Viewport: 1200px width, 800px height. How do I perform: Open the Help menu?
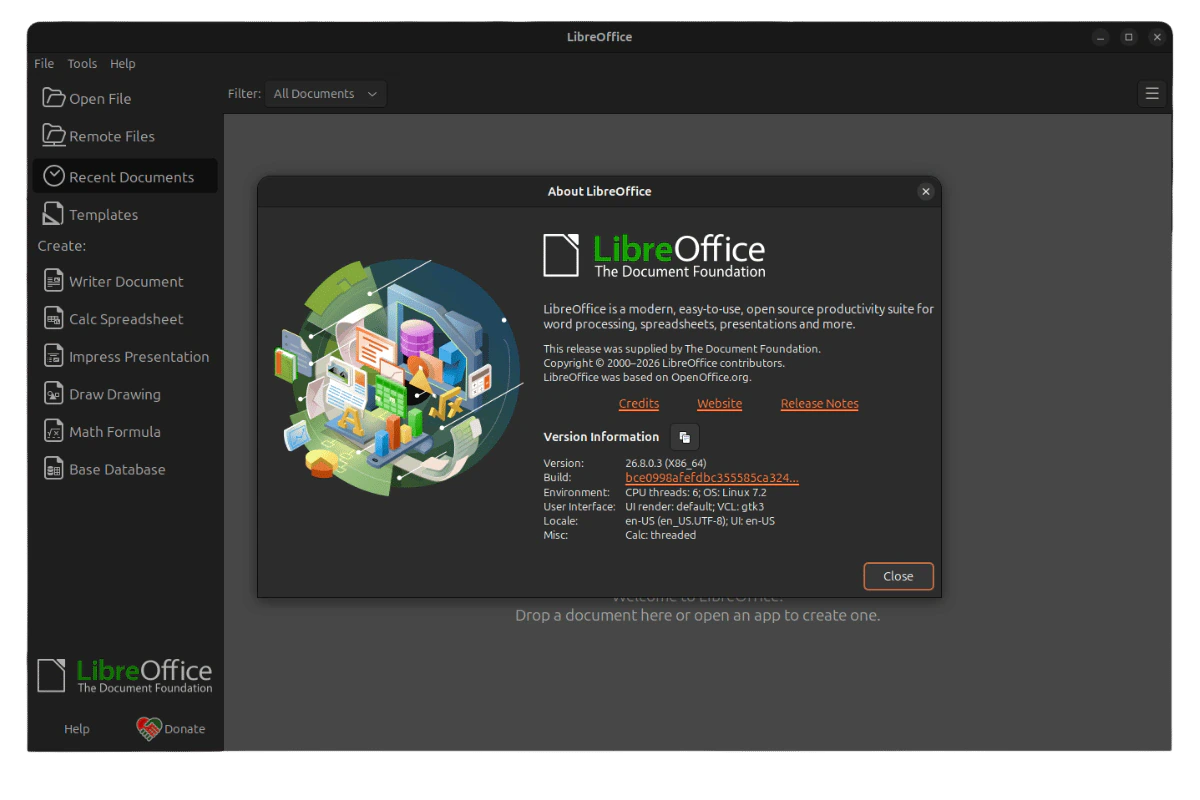pos(123,63)
